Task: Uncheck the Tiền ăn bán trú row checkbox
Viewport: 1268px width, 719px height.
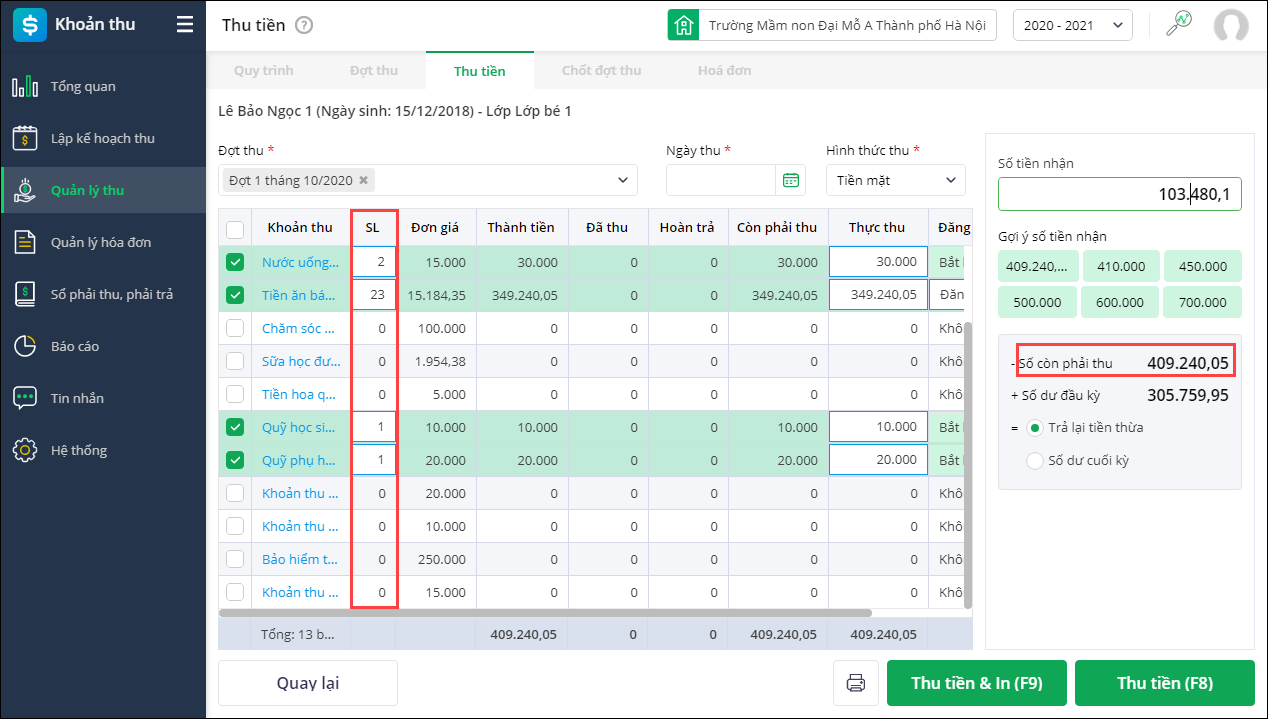Action: pos(235,295)
